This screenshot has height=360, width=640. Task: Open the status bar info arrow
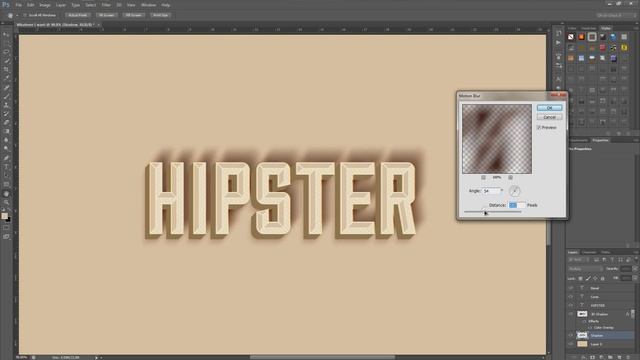point(97,358)
